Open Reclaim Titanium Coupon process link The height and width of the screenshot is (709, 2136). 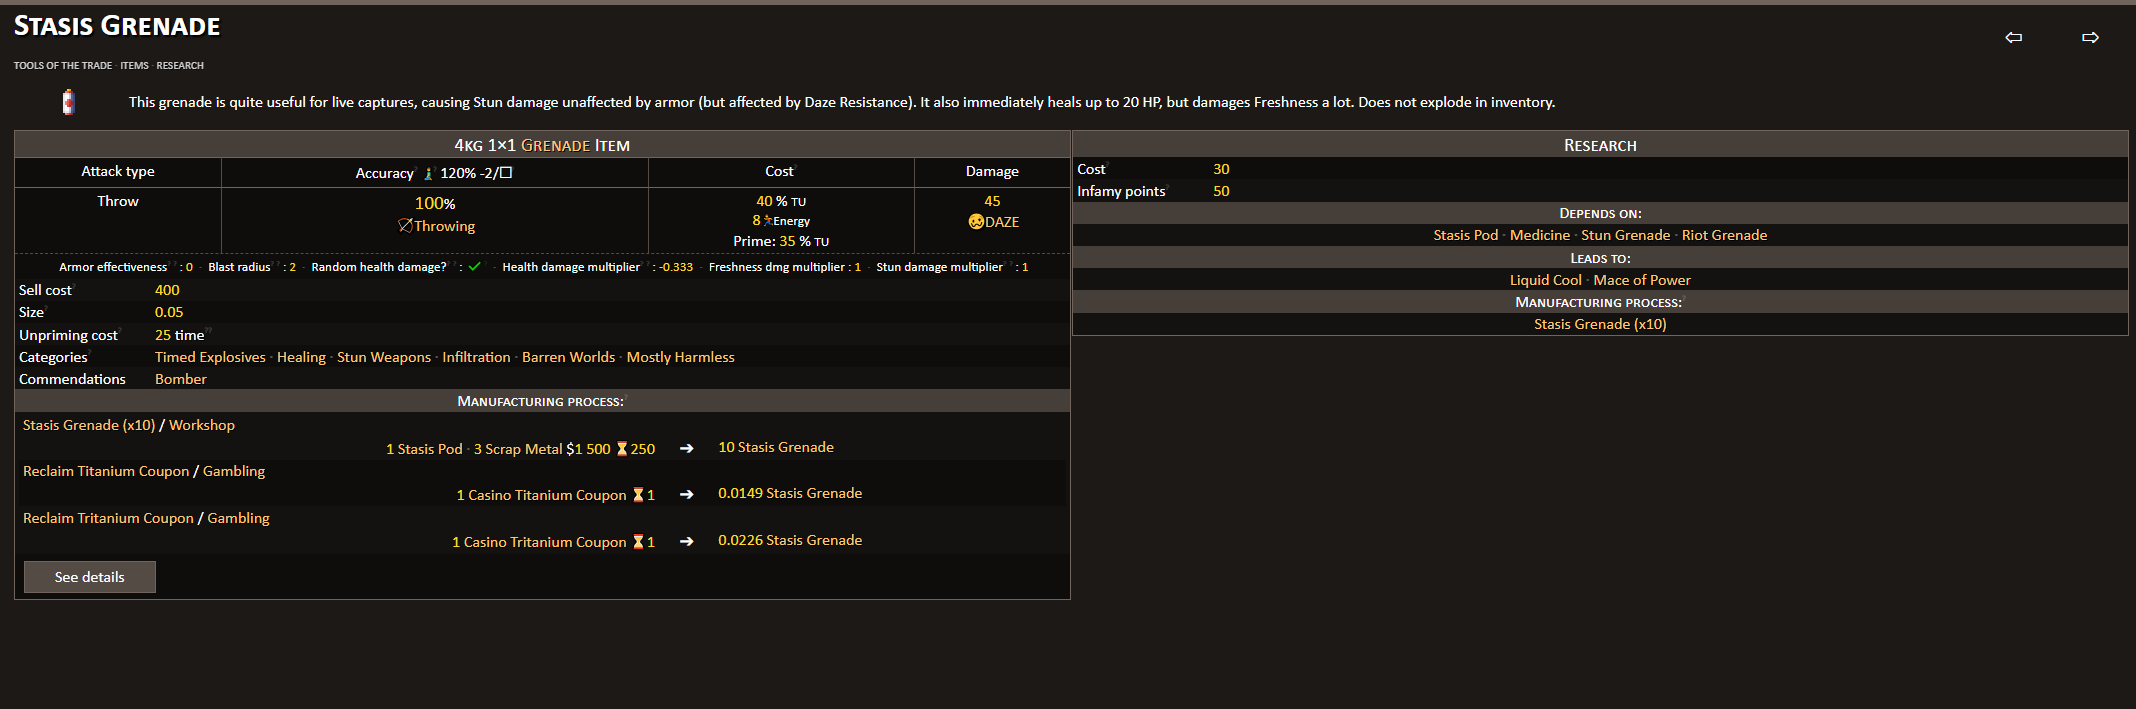(x=106, y=471)
